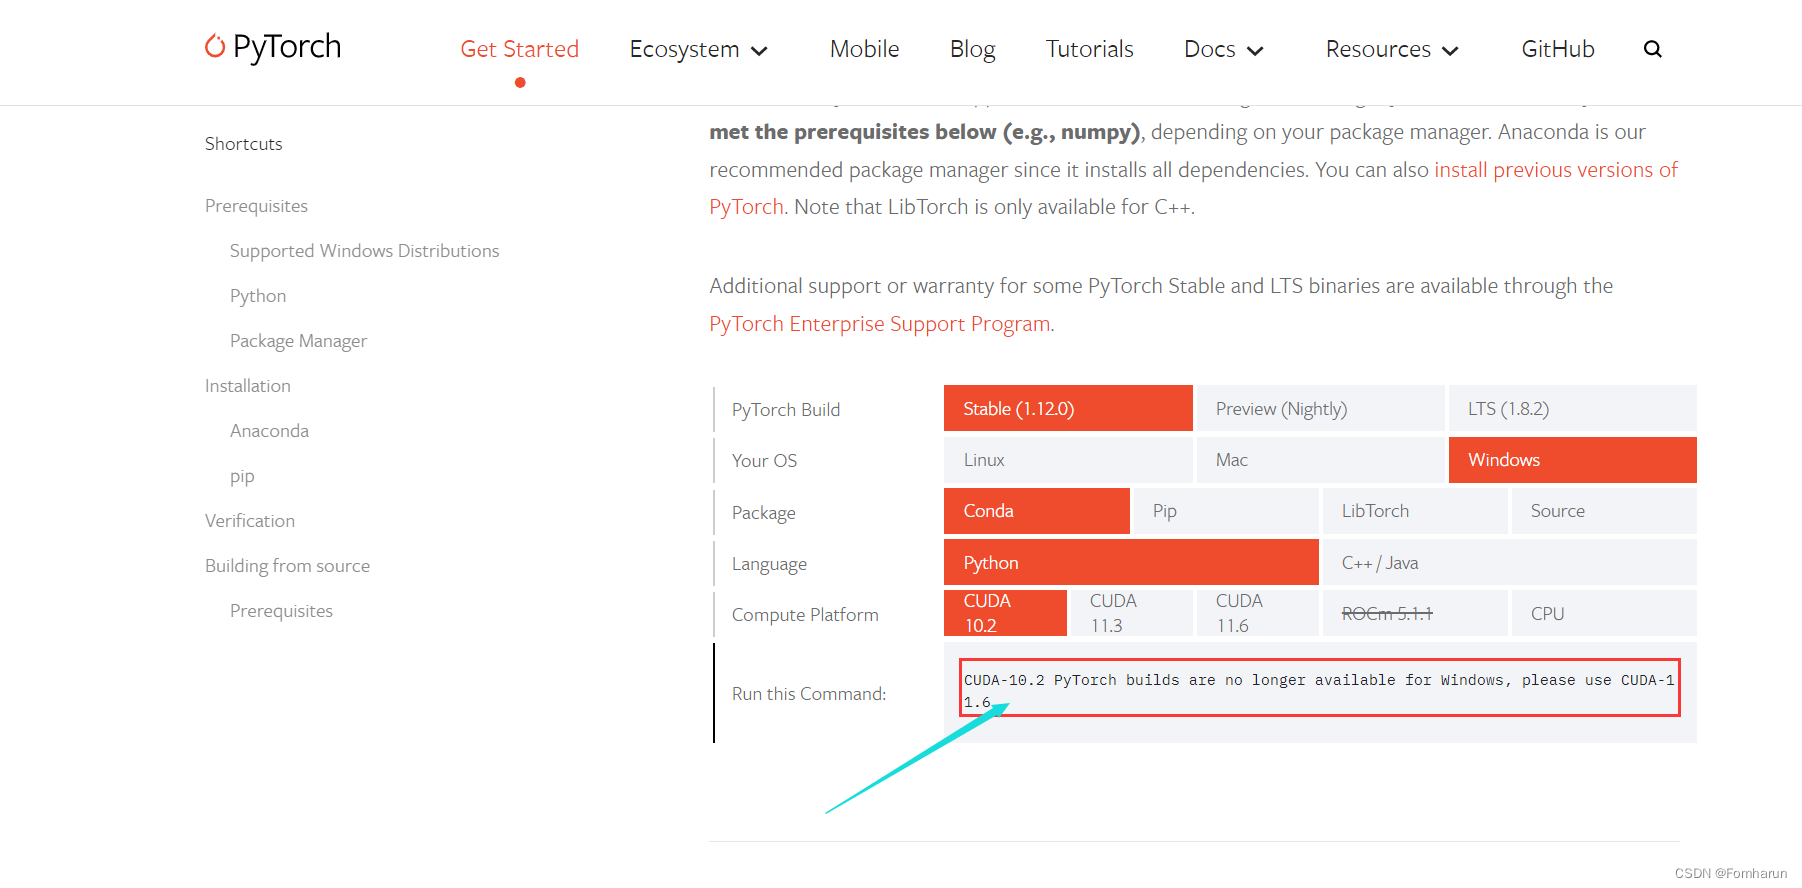Open the Tutorials page

[x=1089, y=49]
